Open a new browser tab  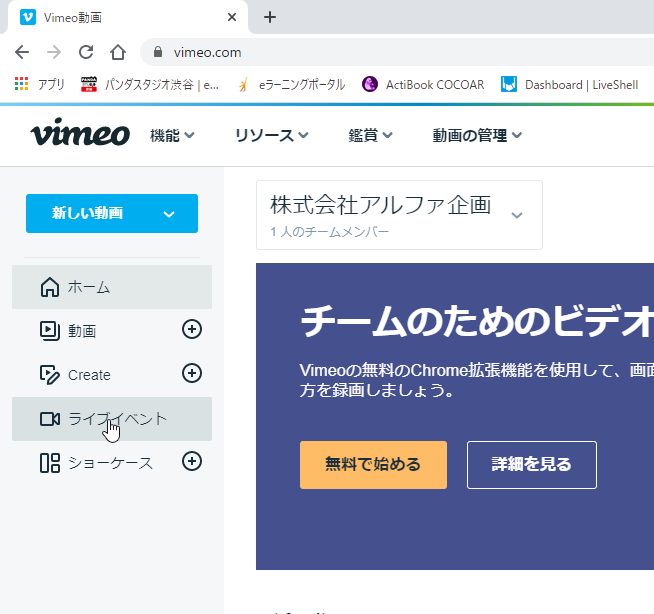pos(270,17)
